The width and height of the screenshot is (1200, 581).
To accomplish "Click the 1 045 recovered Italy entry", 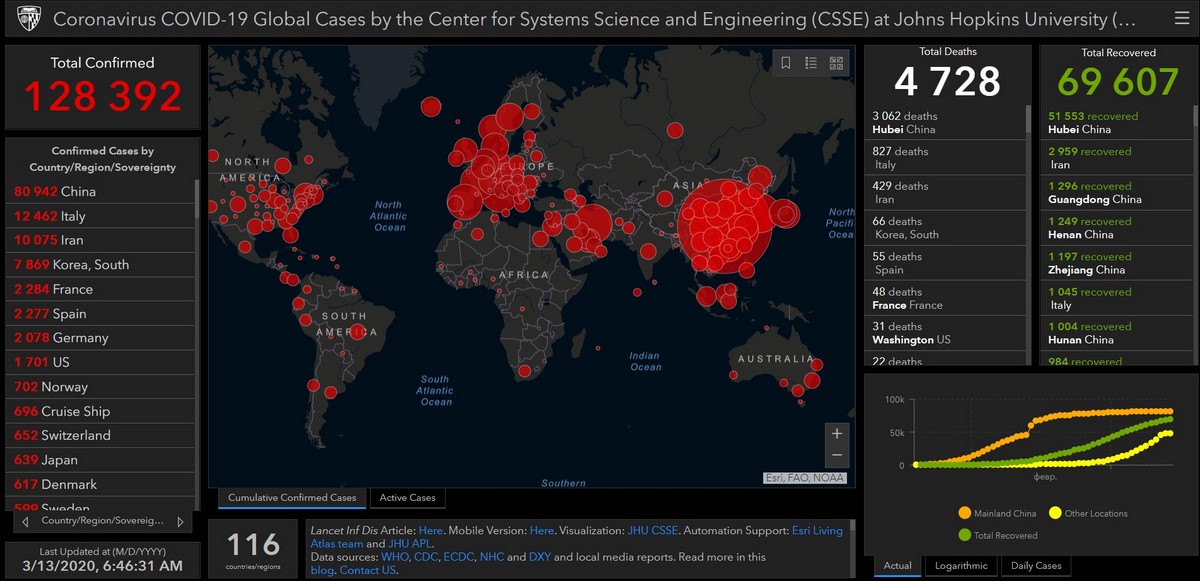I will 1117,298.
